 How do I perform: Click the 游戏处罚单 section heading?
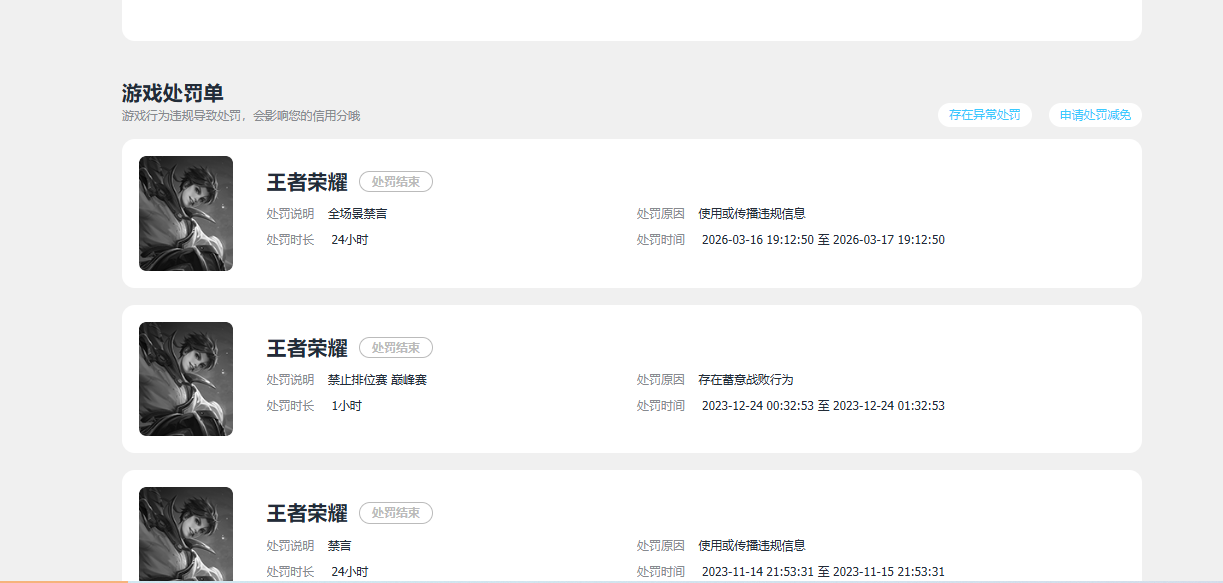173,94
